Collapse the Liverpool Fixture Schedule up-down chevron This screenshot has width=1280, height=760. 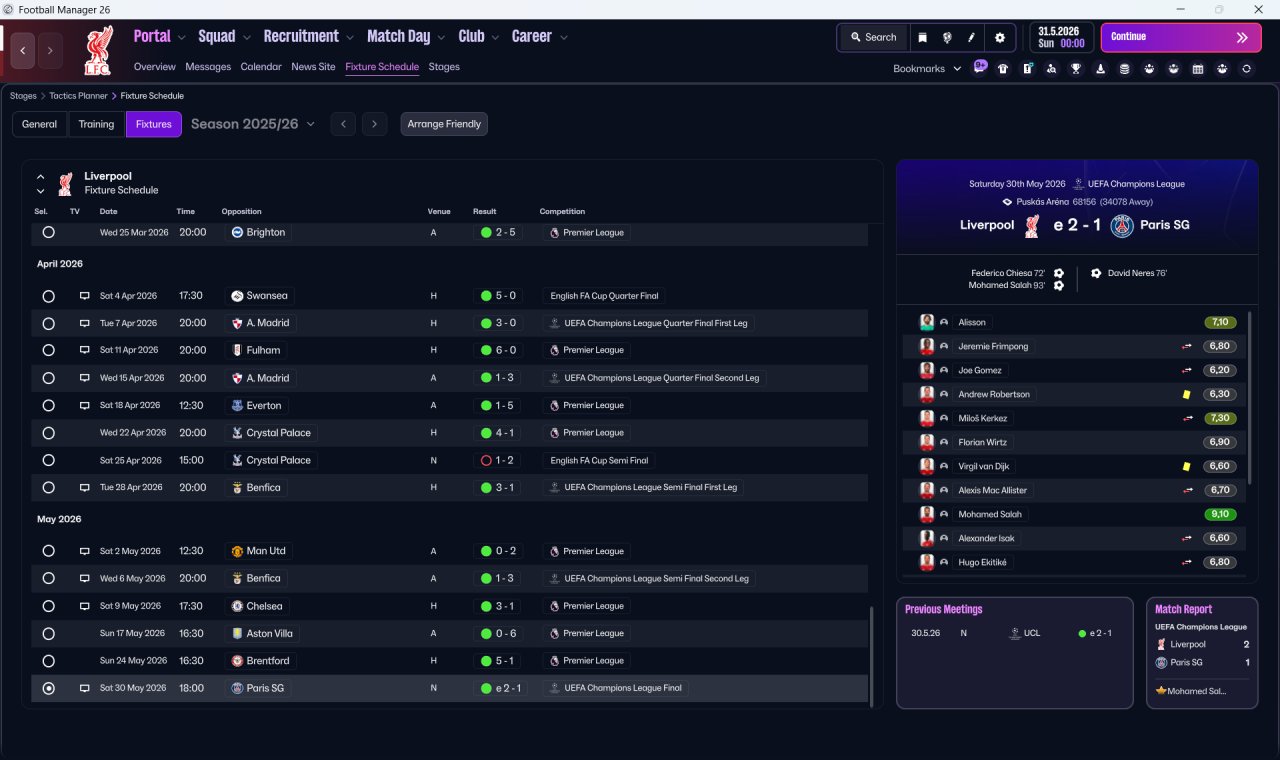41,183
